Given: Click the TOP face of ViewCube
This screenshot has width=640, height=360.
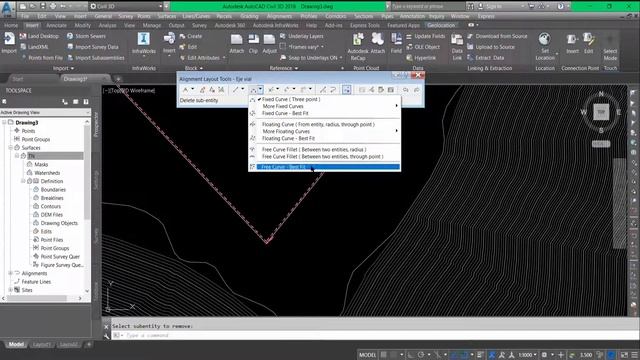Looking at the screenshot, I should [x=601, y=111].
